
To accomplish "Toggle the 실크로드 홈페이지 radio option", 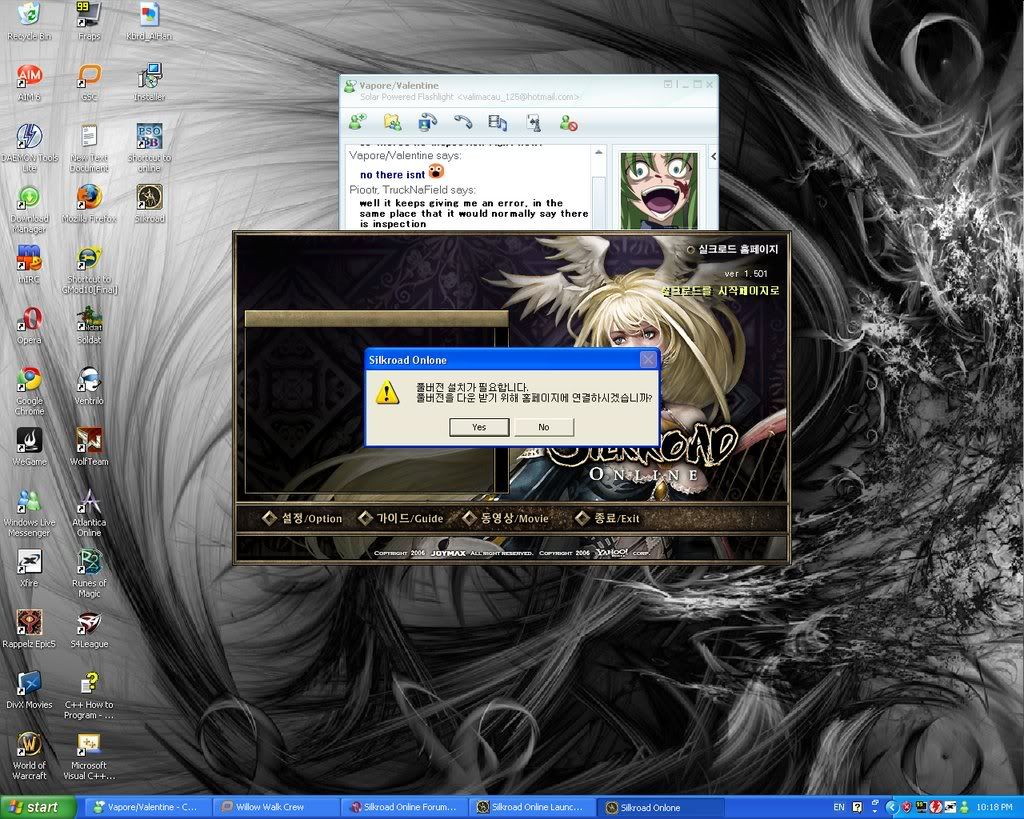I will point(691,249).
